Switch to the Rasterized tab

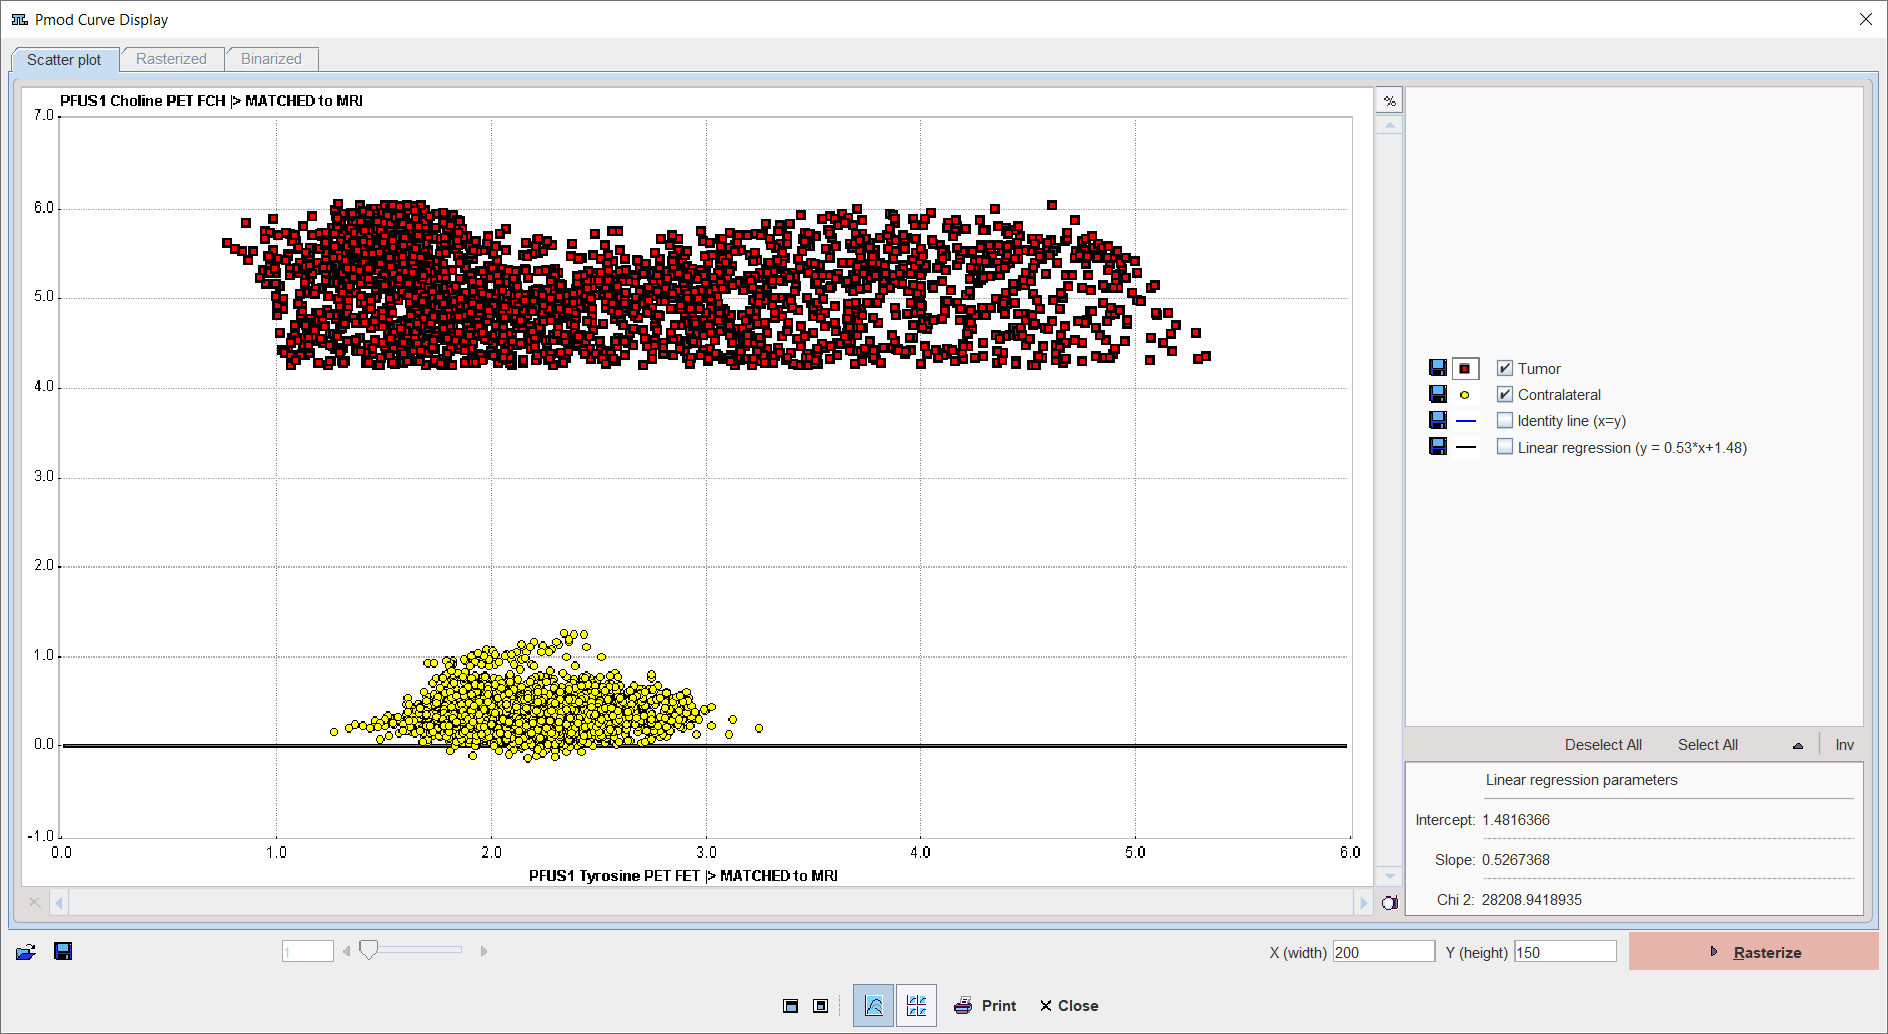[x=171, y=59]
